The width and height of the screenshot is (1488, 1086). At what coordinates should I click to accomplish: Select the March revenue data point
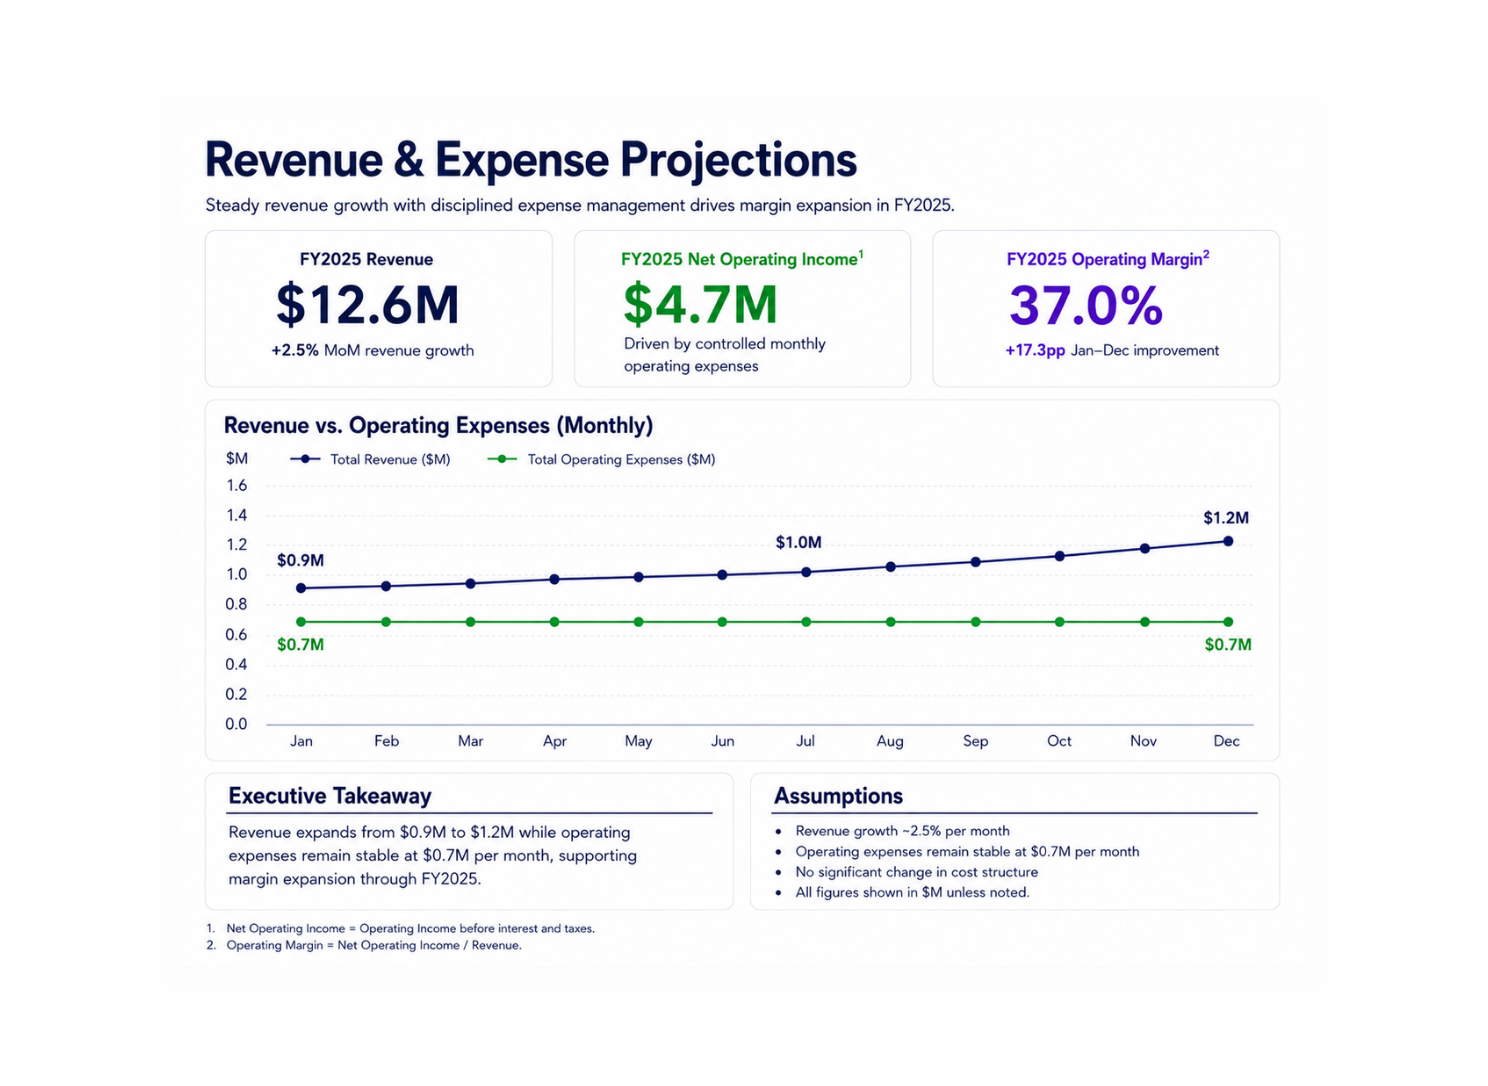tap(470, 583)
